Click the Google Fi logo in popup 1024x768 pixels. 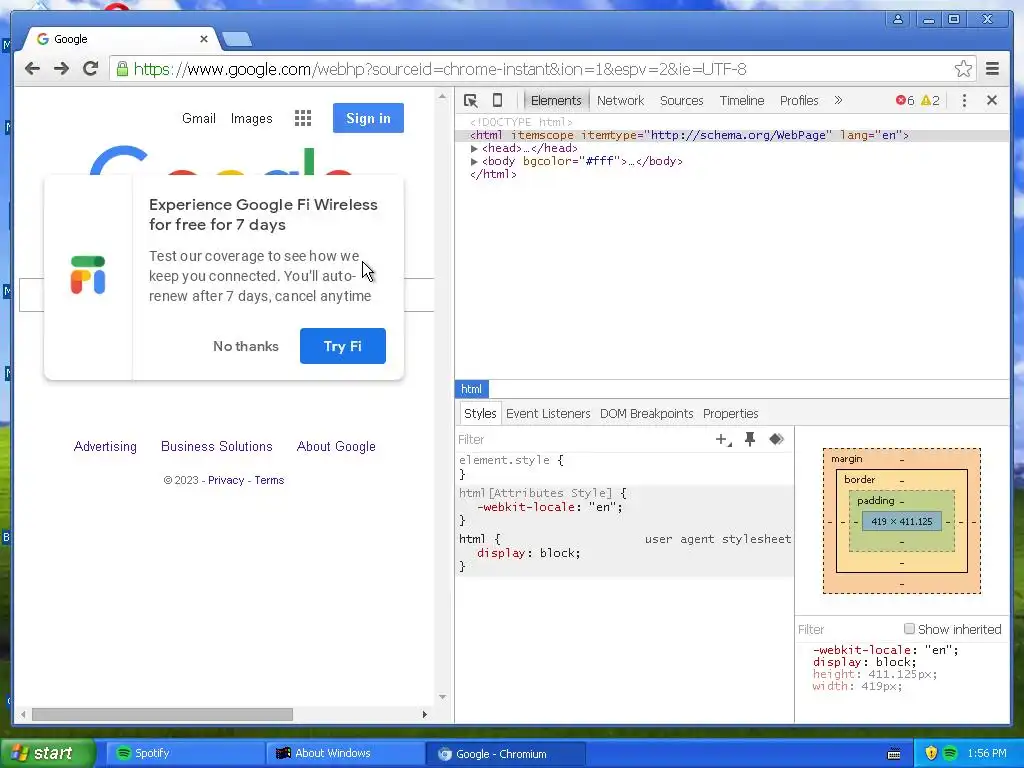click(x=88, y=275)
